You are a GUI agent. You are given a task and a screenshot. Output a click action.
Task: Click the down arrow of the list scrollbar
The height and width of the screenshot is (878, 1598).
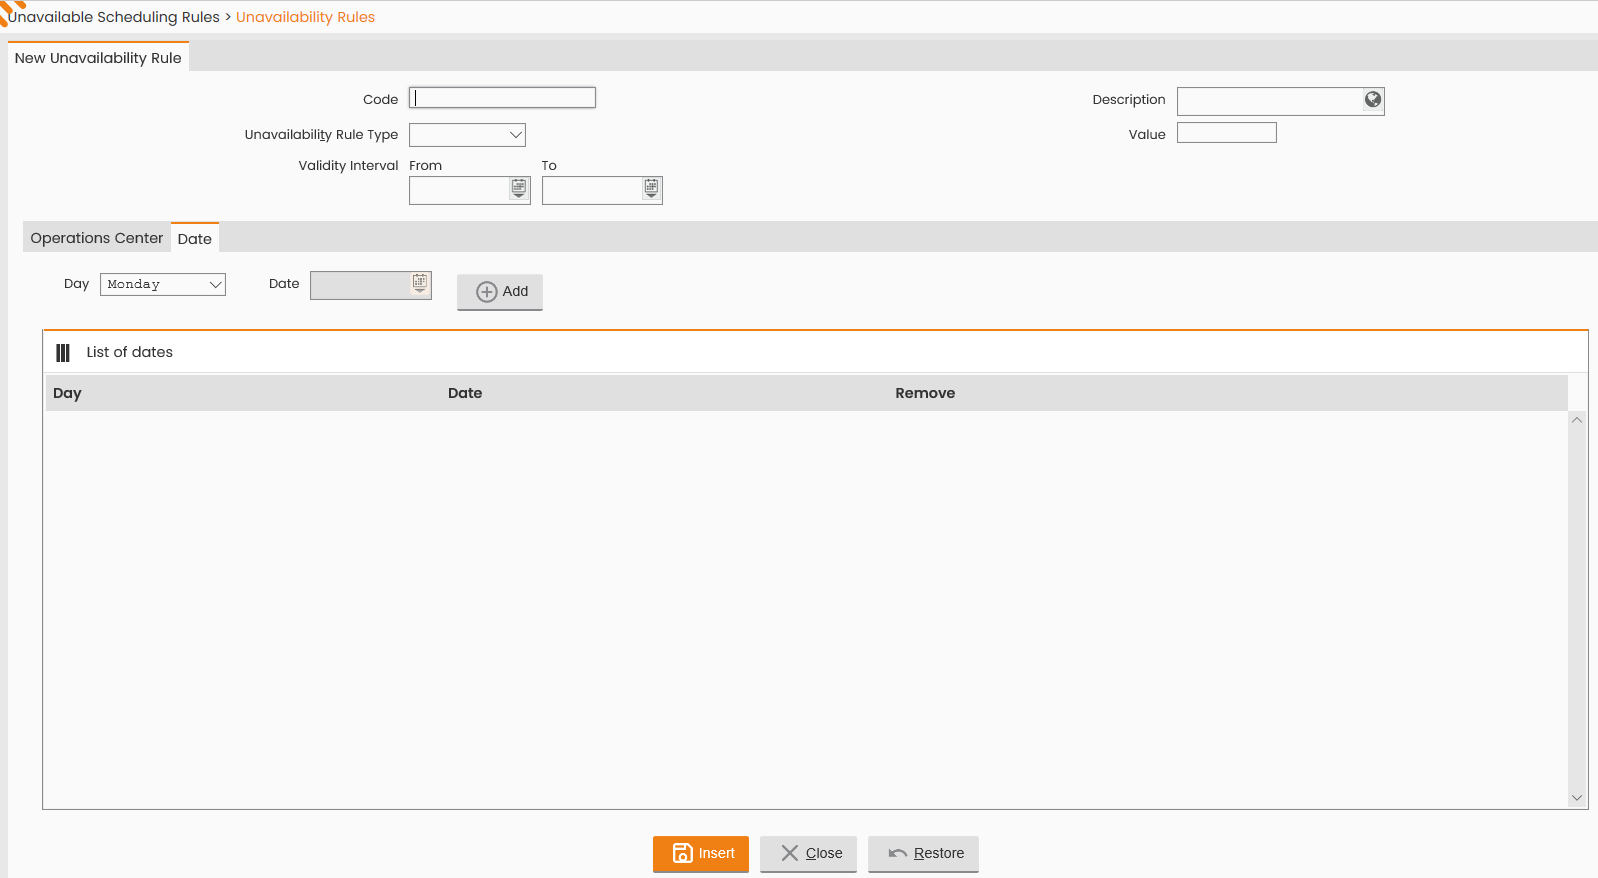click(1577, 798)
